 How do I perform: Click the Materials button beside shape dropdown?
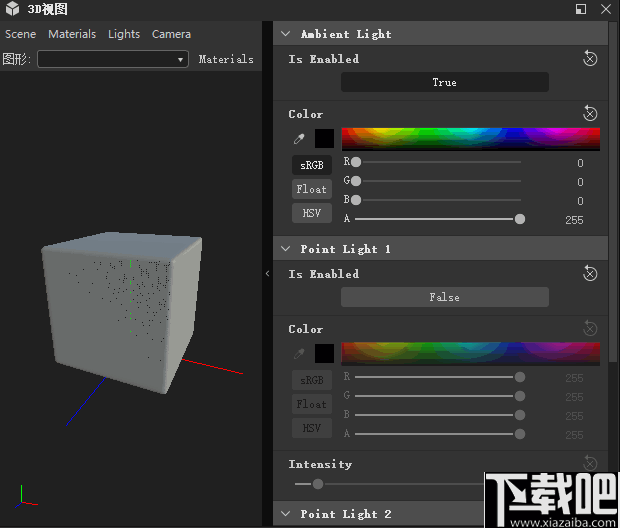(x=226, y=59)
